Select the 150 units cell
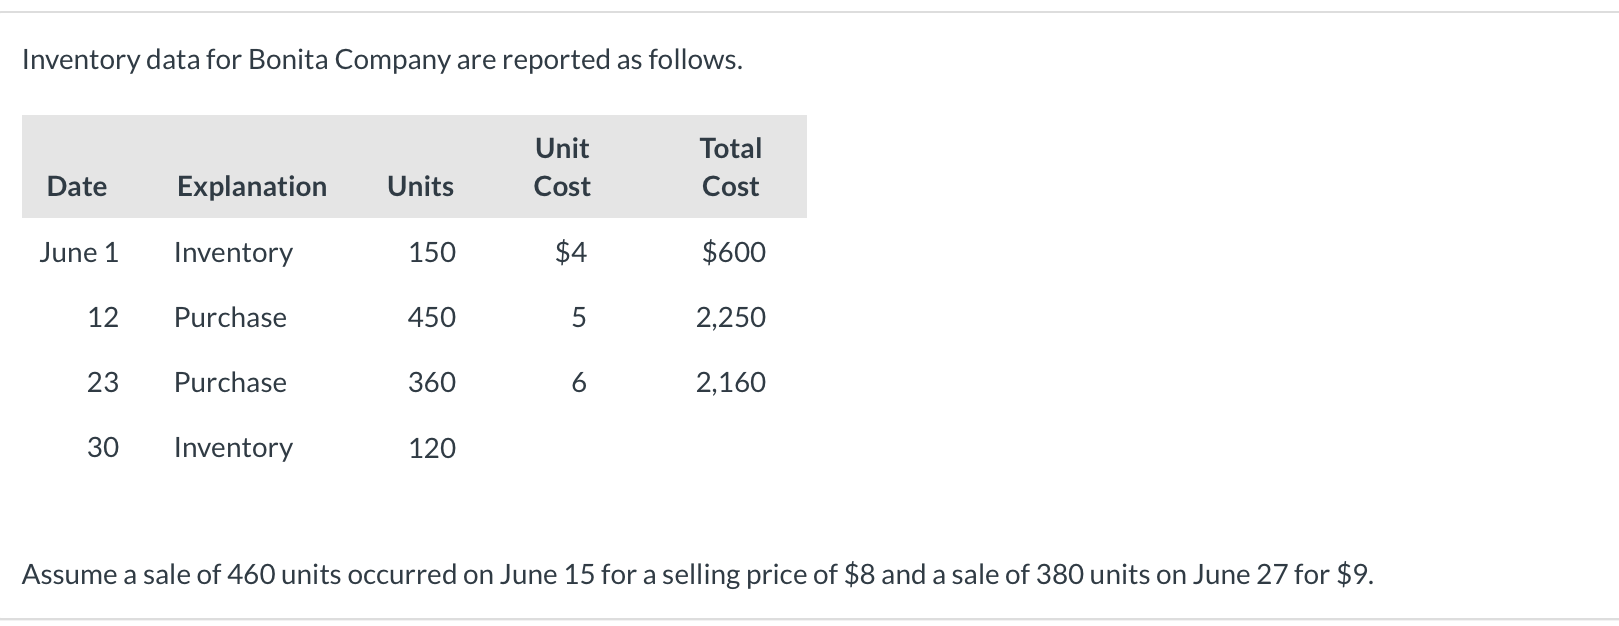This screenshot has height=626, width=1619. click(432, 252)
